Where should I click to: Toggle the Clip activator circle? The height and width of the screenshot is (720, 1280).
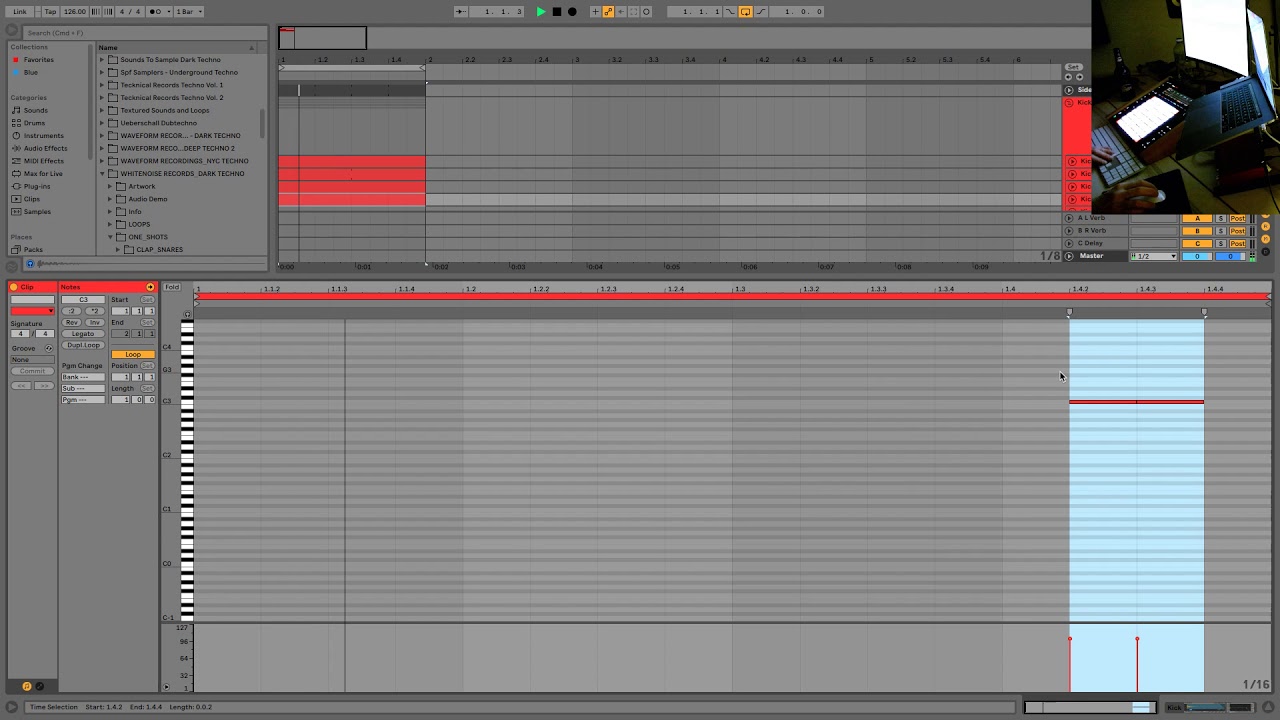(14, 288)
